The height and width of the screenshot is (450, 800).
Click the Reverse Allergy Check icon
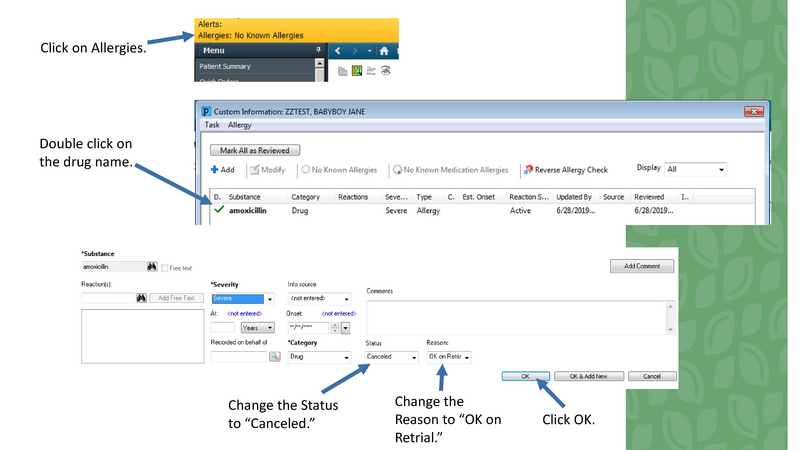coord(529,170)
